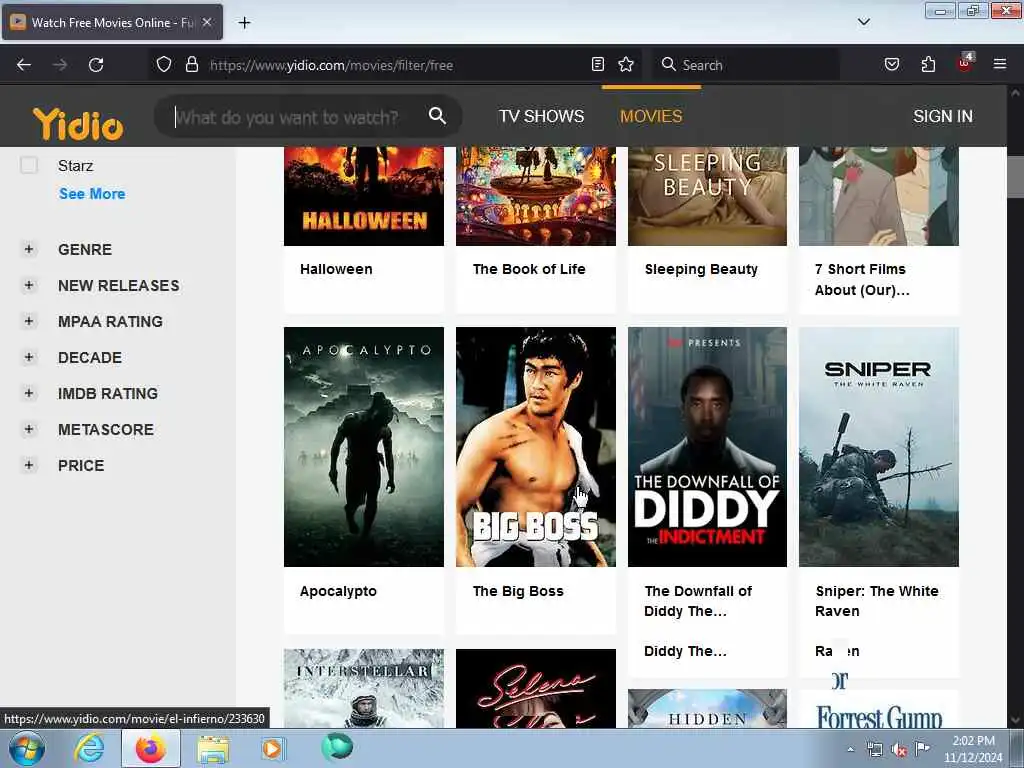This screenshot has height=768, width=1024.
Task: Select The Big Boss movie poster
Action: pos(536,447)
